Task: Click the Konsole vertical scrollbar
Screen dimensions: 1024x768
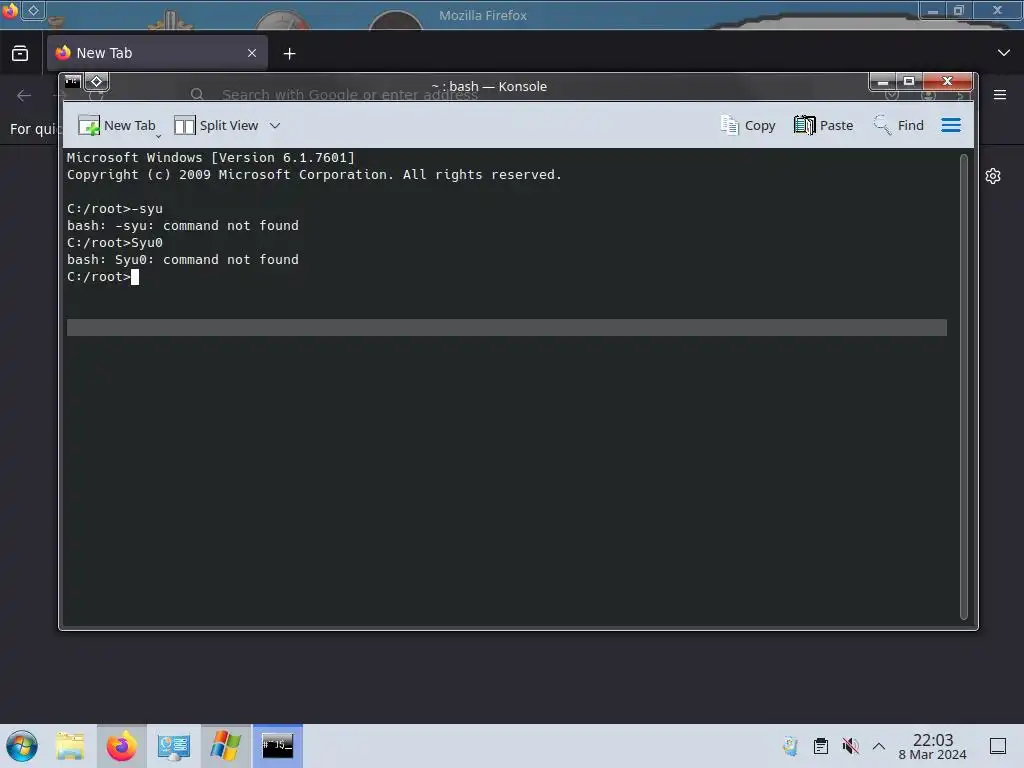Action: pos(963,387)
